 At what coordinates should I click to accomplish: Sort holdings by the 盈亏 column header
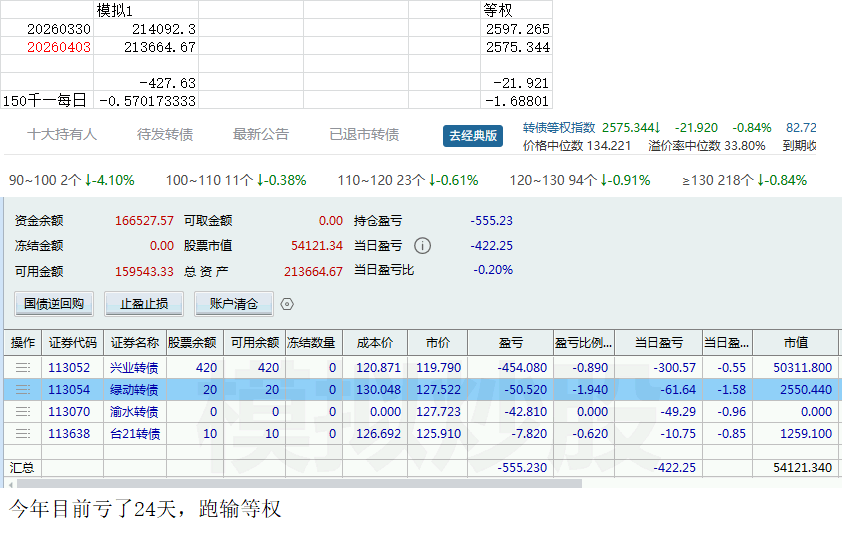[510, 343]
